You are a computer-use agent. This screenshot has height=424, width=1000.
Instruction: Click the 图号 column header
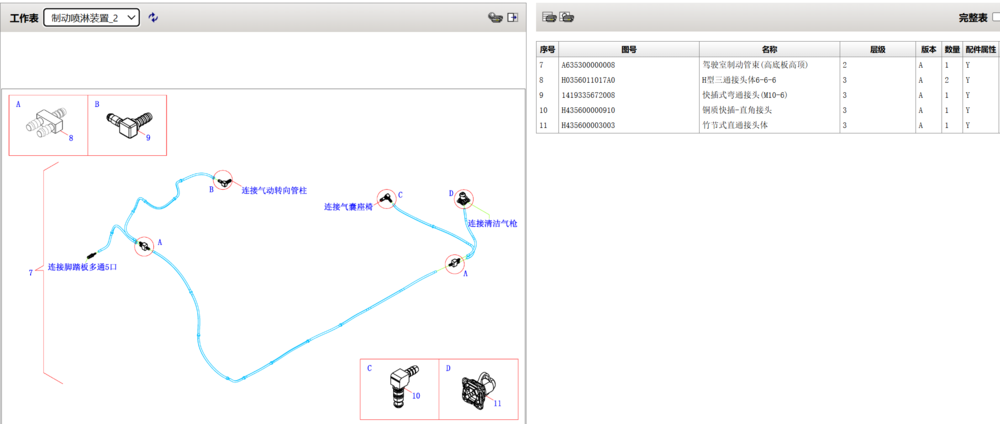[628, 49]
